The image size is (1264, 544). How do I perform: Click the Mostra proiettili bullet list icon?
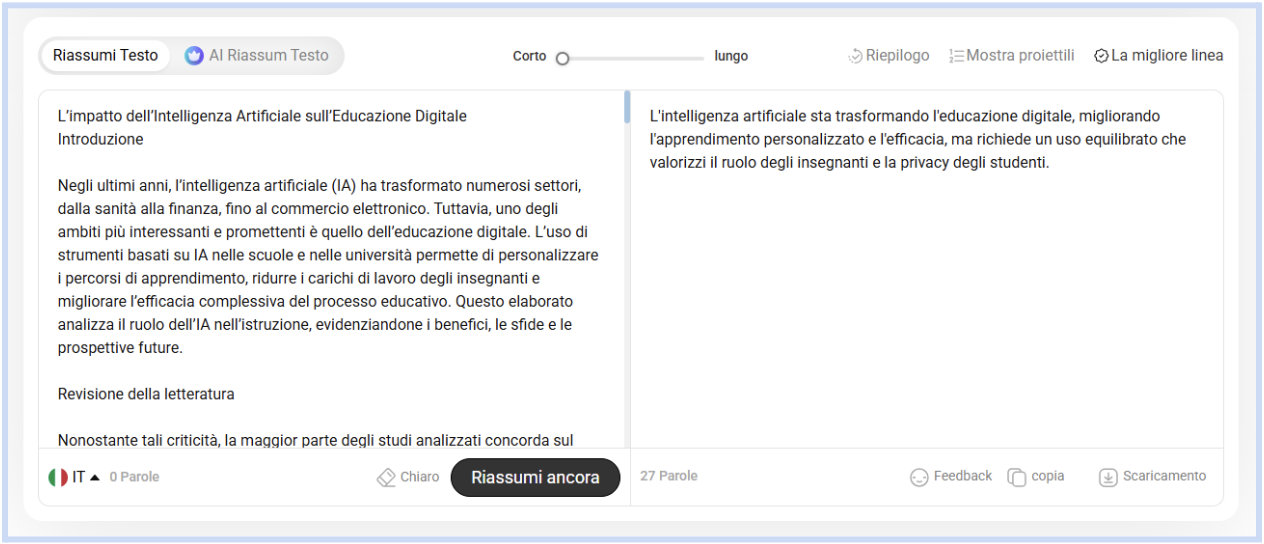tap(956, 56)
